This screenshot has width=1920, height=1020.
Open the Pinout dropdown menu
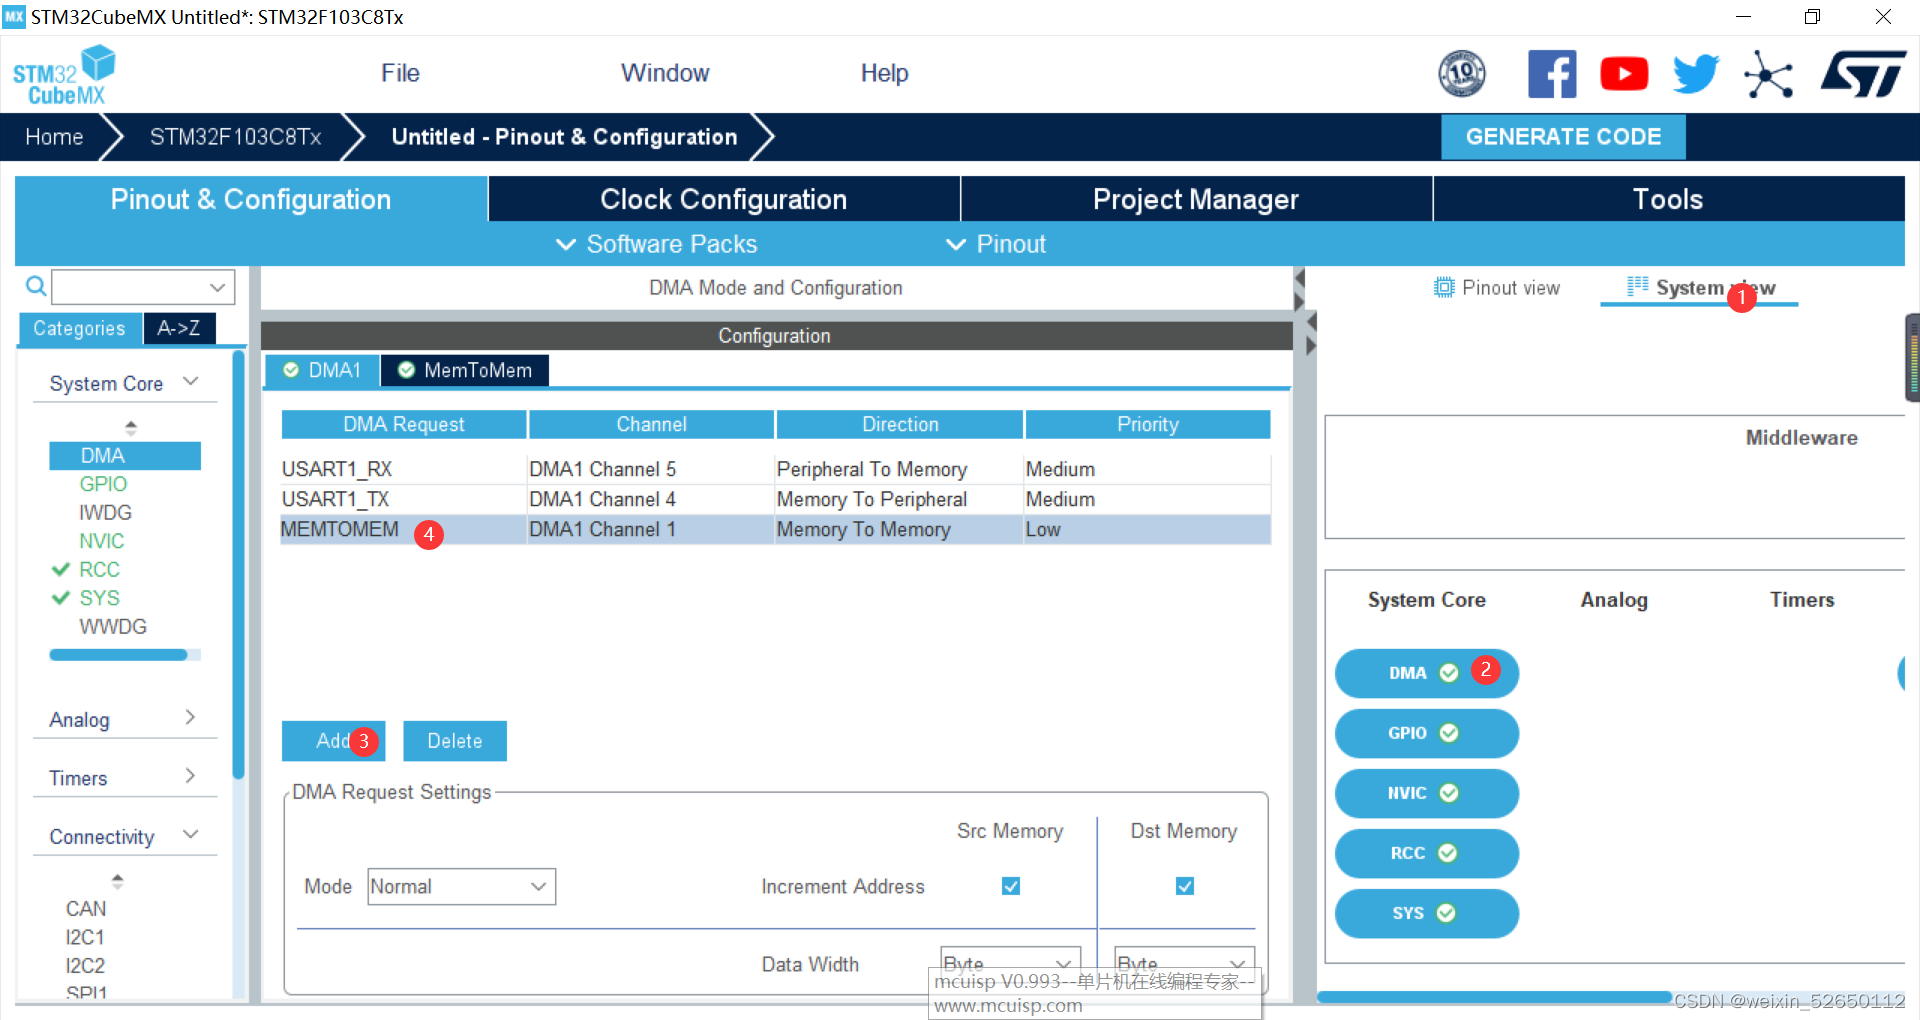(x=996, y=244)
